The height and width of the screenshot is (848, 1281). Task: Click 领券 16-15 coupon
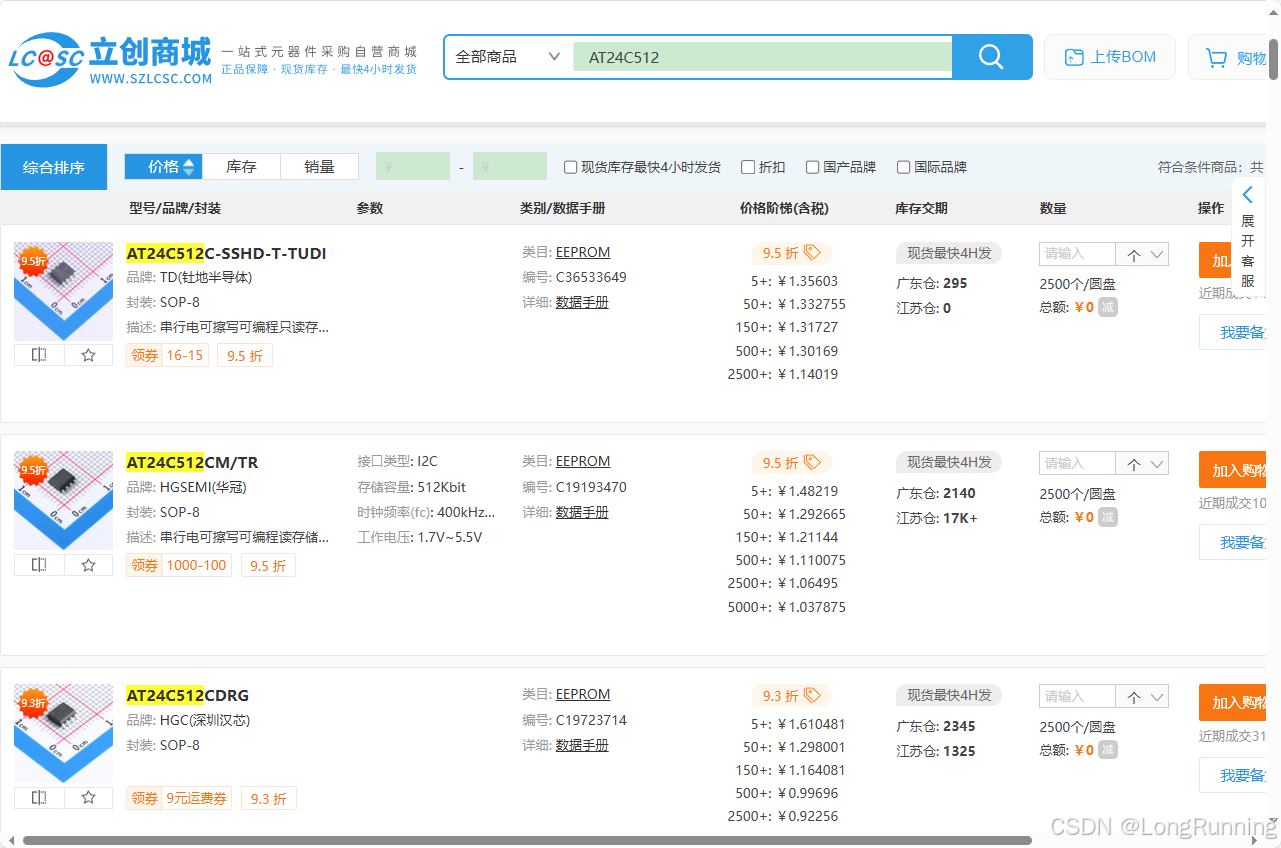167,355
